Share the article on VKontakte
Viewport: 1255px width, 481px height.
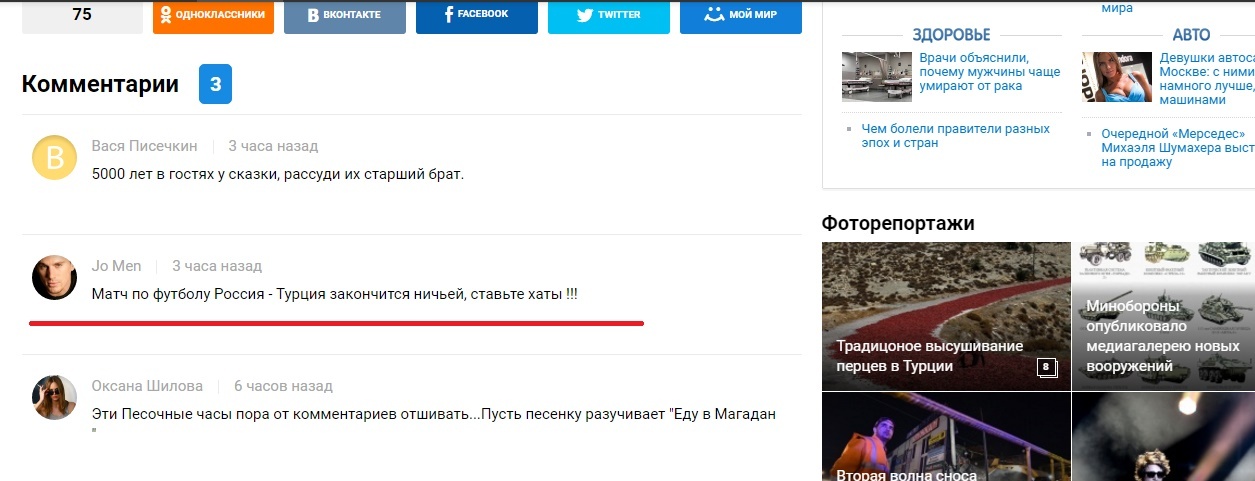click(x=345, y=16)
